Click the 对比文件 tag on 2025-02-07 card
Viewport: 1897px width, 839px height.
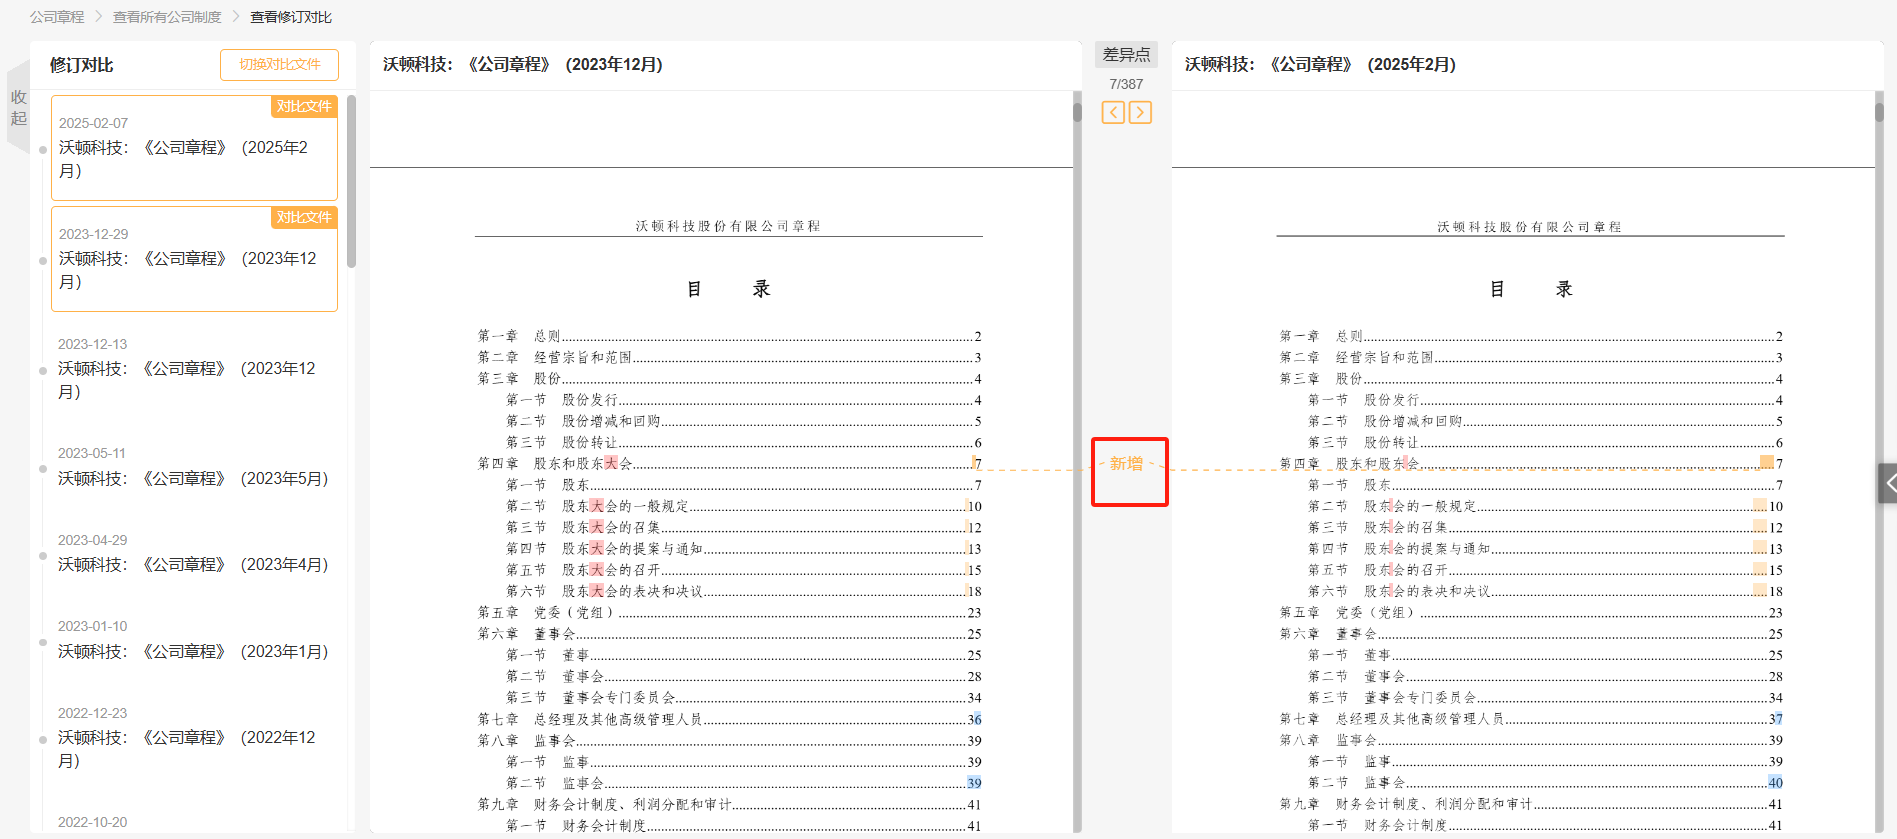click(304, 106)
